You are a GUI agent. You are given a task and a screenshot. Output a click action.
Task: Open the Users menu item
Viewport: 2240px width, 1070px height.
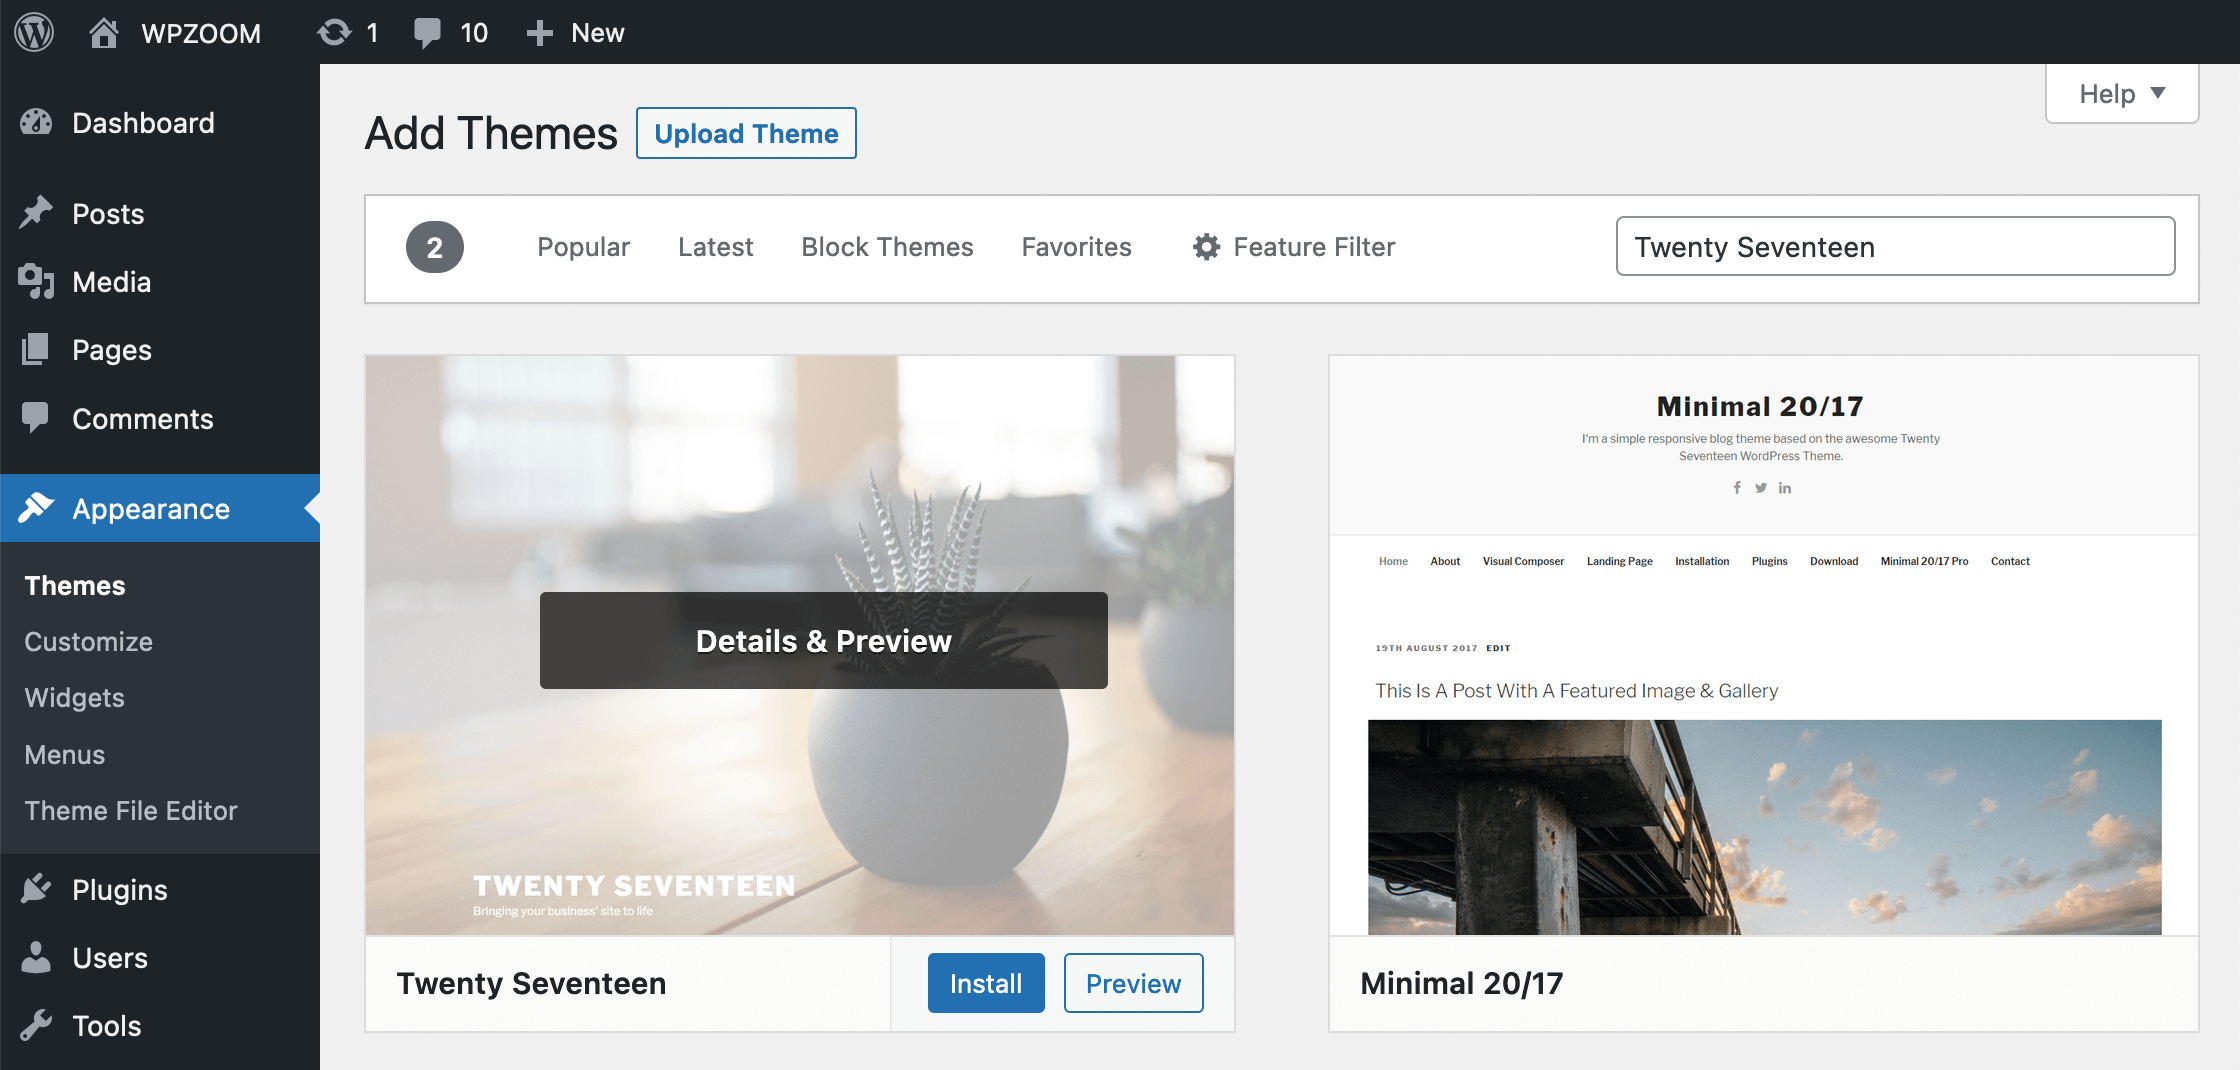pos(160,958)
